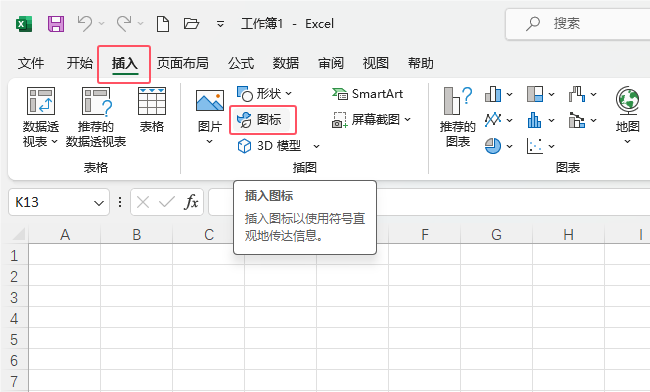Open the 公式 tab
650x392 pixels.
241,63
